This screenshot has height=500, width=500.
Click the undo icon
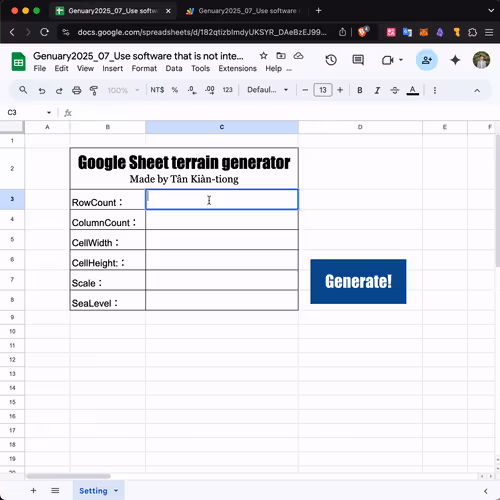tap(42, 90)
